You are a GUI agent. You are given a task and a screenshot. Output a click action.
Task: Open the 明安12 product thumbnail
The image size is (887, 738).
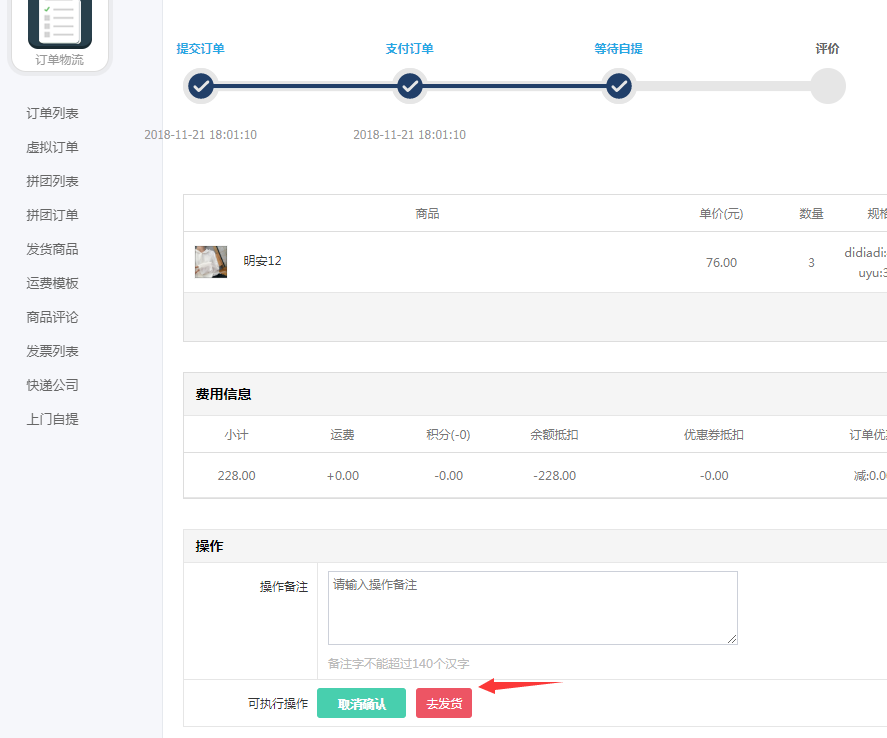click(x=210, y=262)
